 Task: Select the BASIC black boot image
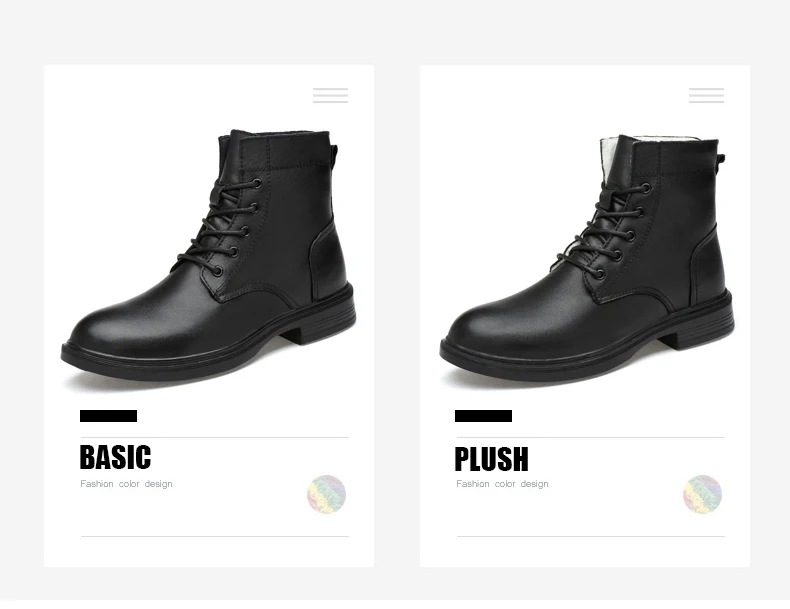point(209,258)
